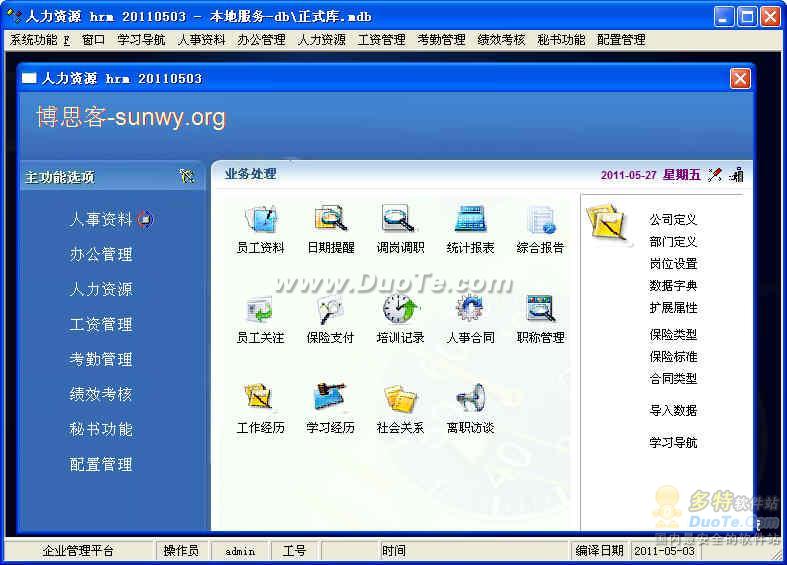Open the 考勤管理 menu in menu bar
Screen dimensions: 787x565
coord(441,40)
